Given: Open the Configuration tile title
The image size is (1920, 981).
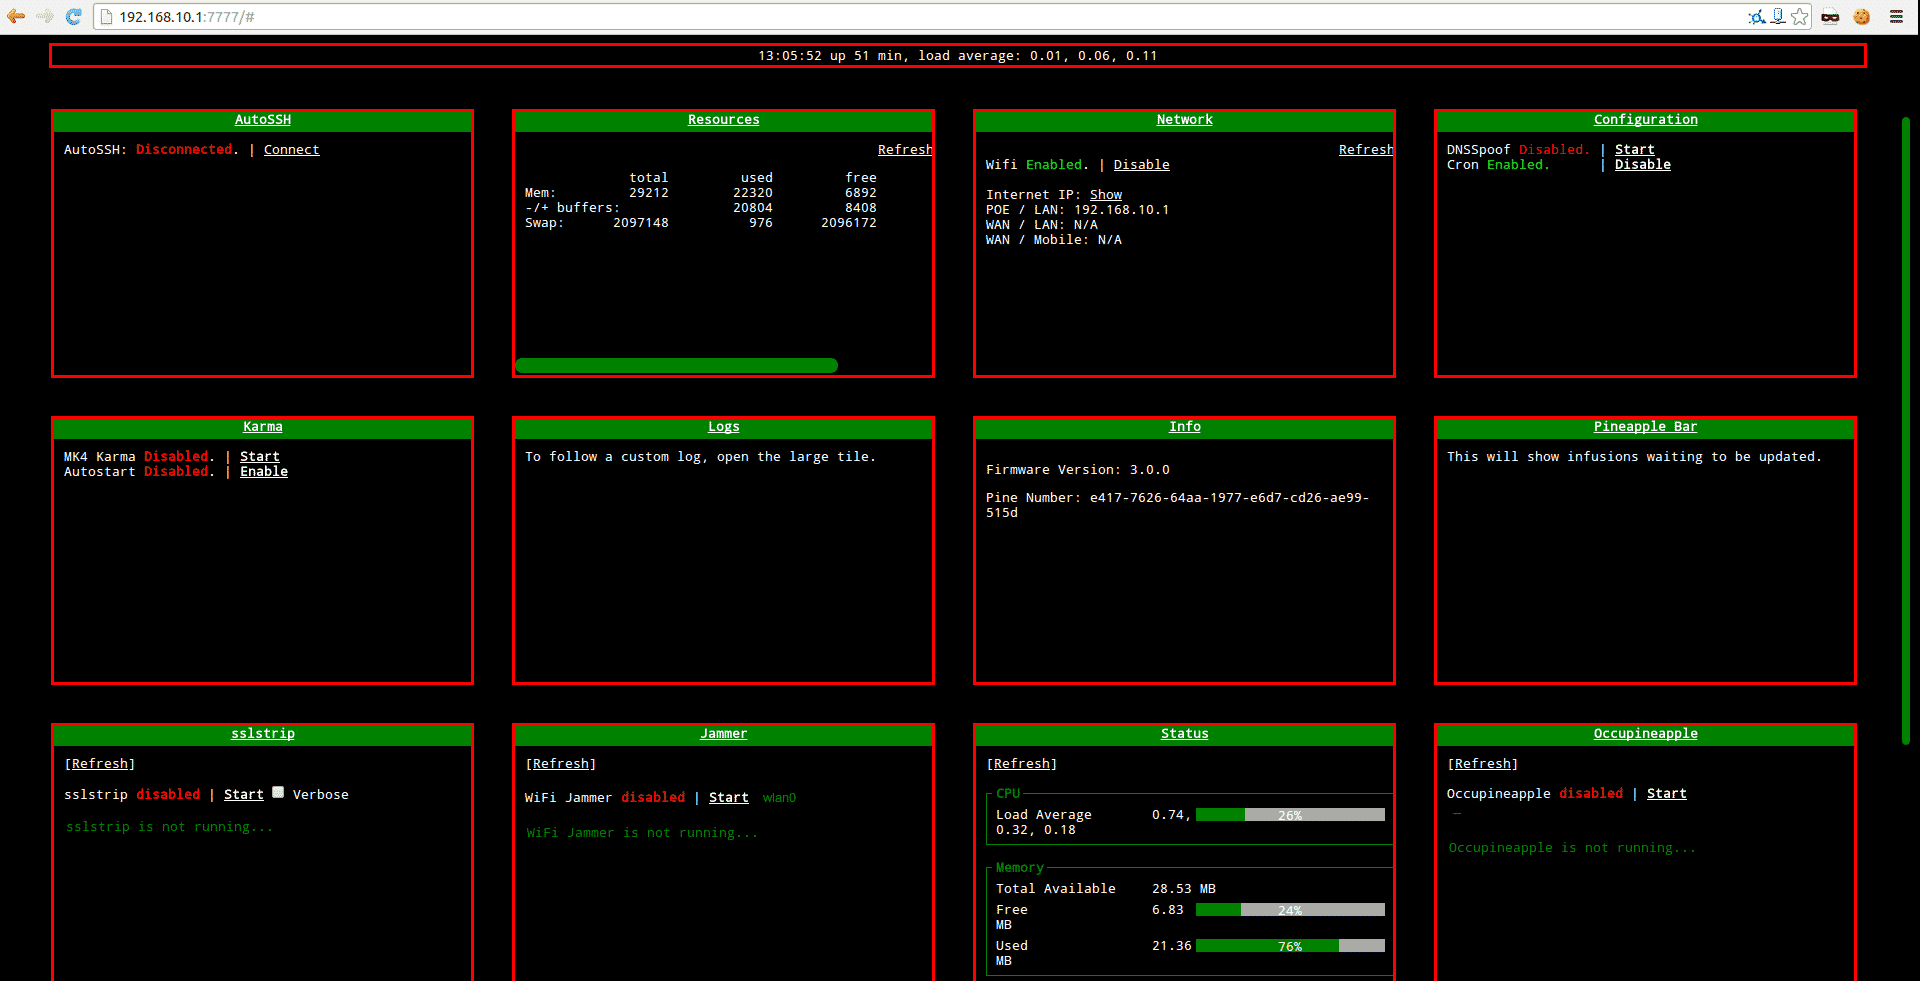Looking at the screenshot, I should [x=1646, y=120].
